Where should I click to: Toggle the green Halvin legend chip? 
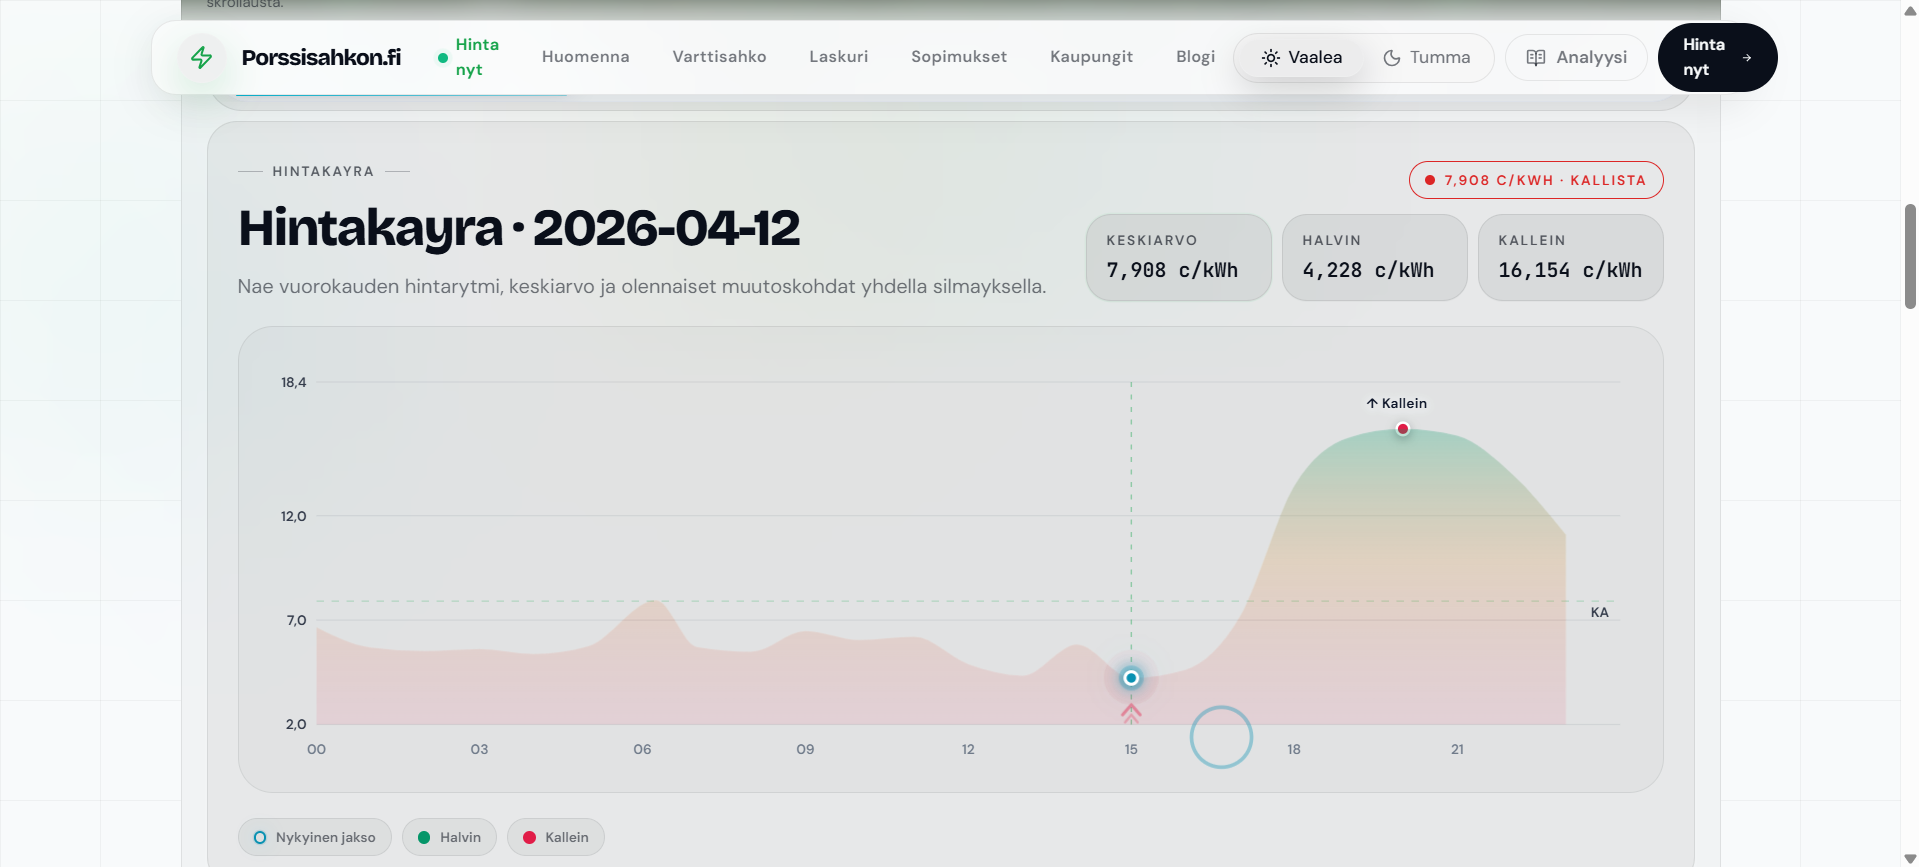(x=449, y=837)
